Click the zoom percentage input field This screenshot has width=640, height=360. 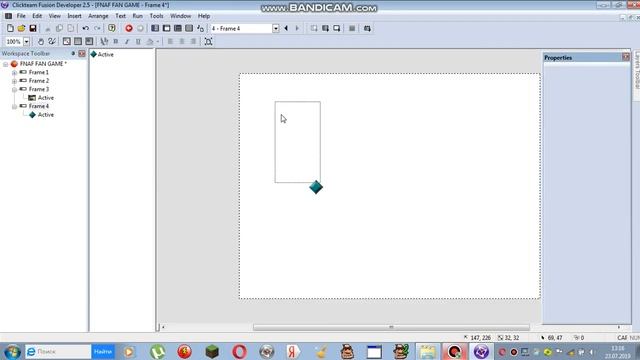pyautogui.click(x=13, y=42)
